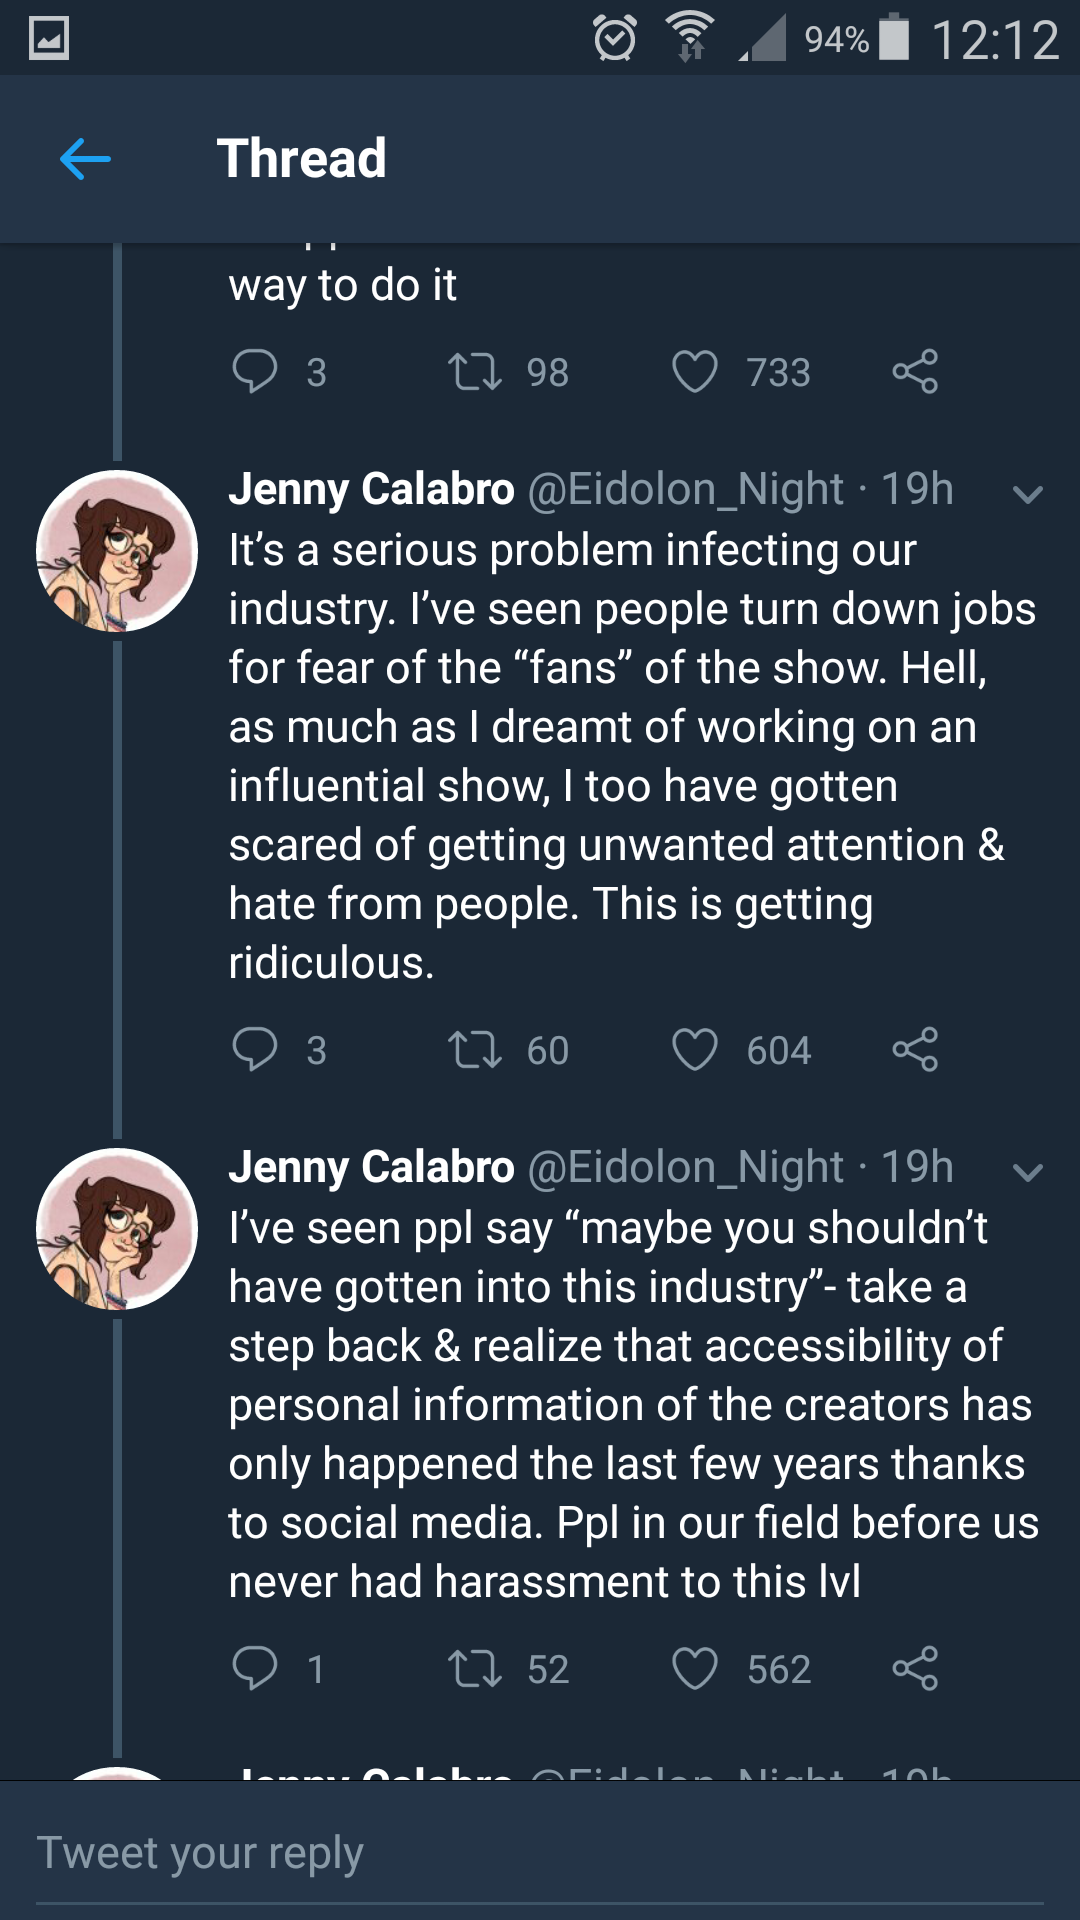Retweet the tweet with 52 retweets
Image resolution: width=1080 pixels, height=1920 pixels.
pyautogui.click(x=475, y=1668)
